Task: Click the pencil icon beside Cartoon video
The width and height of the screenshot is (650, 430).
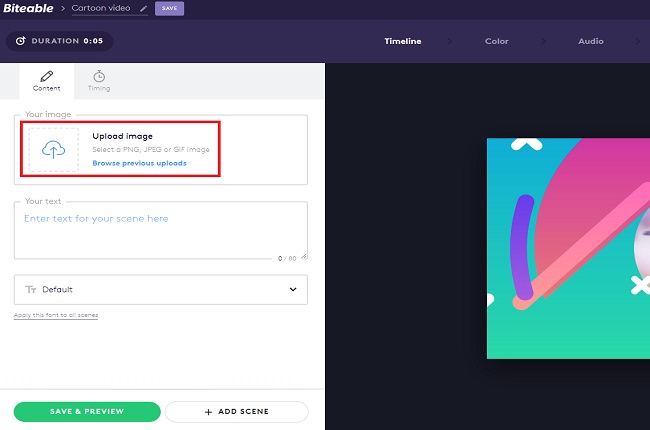Action: [143, 9]
